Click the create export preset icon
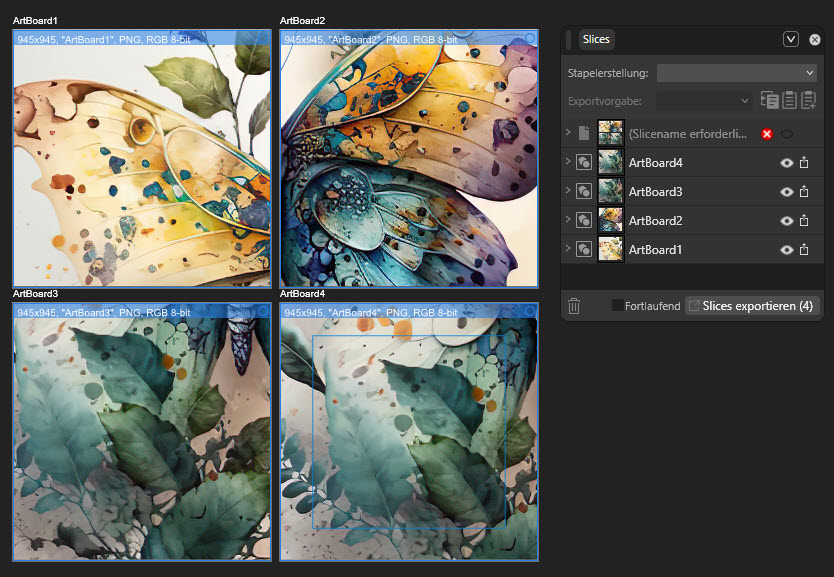This screenshot has height=577, width=834. [x=808, y=100]
